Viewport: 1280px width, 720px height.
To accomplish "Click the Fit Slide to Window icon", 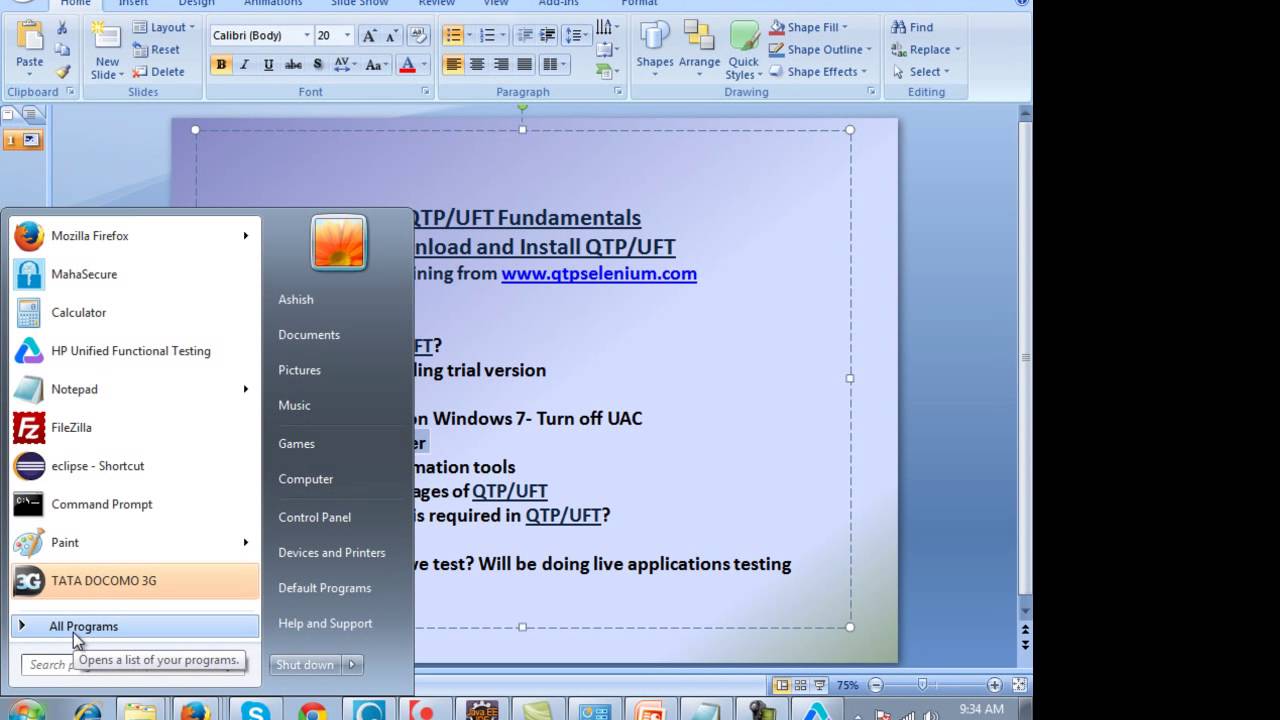I will [x=1019, y=685].
